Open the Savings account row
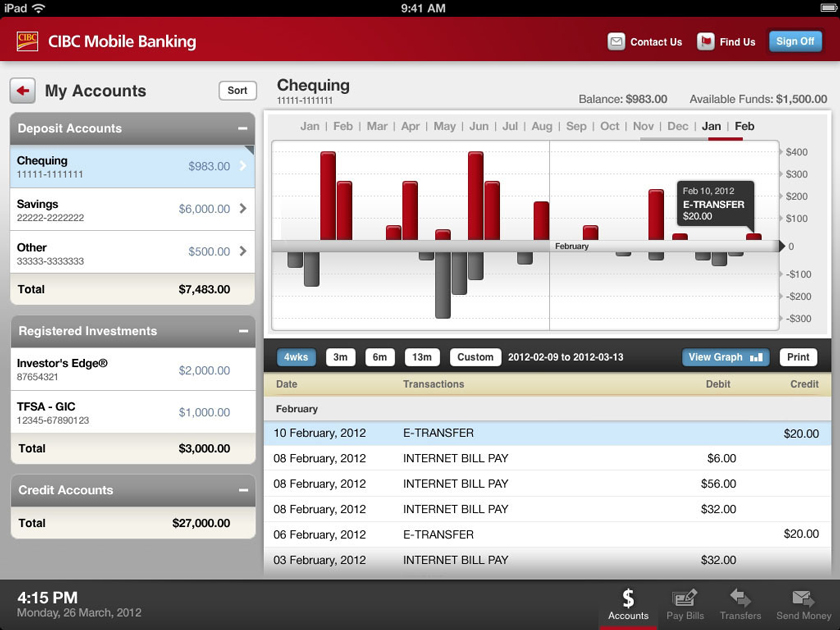Image resolution: width=840 pixels, height=630 pixels. (x=132, y=209)
